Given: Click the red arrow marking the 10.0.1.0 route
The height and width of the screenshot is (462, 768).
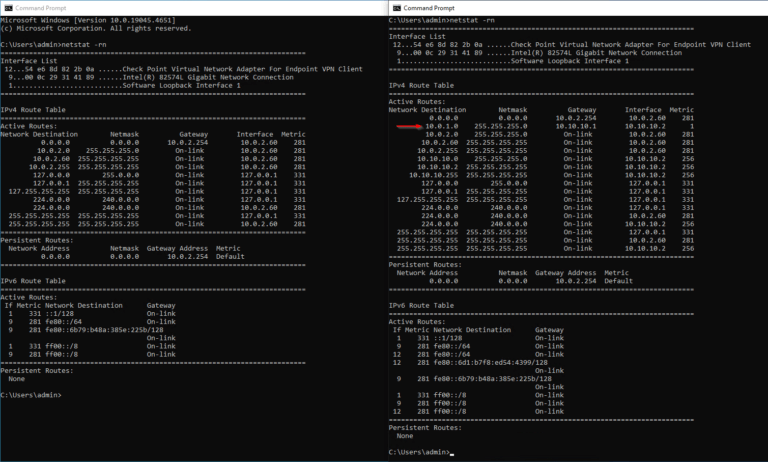Looking at the screenshot, I should [409, 127].
